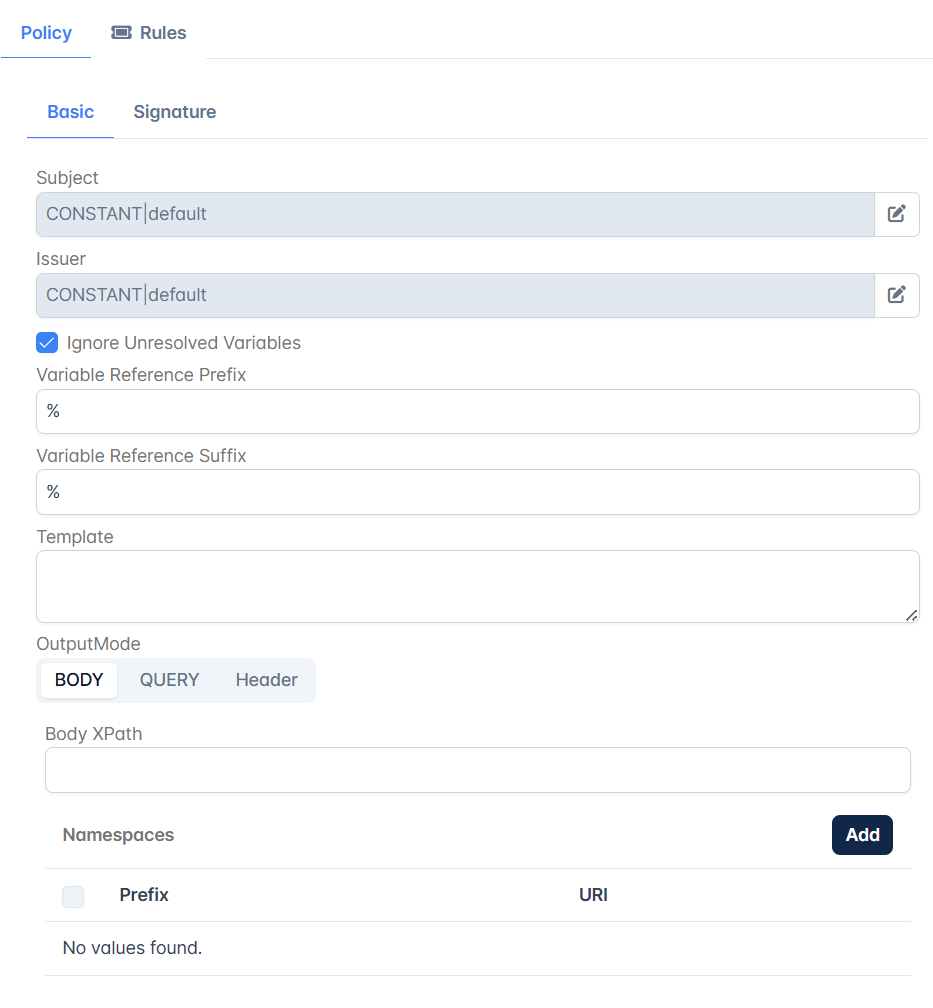The height and width of the screenshot is (1008, 933).
Task: Click inside the Template text area
Action: [x=477, y=586]
